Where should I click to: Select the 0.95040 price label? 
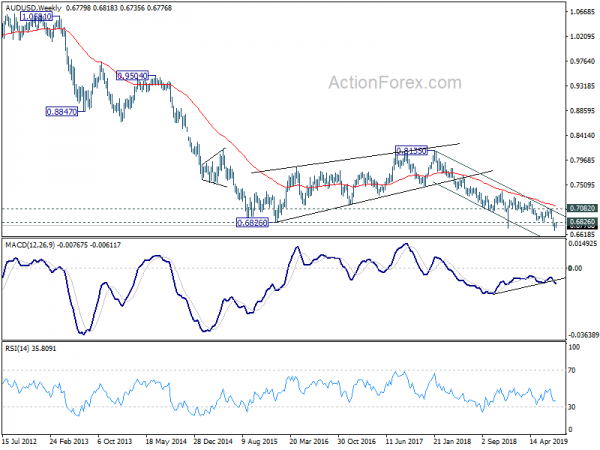(x=132, y=76)
